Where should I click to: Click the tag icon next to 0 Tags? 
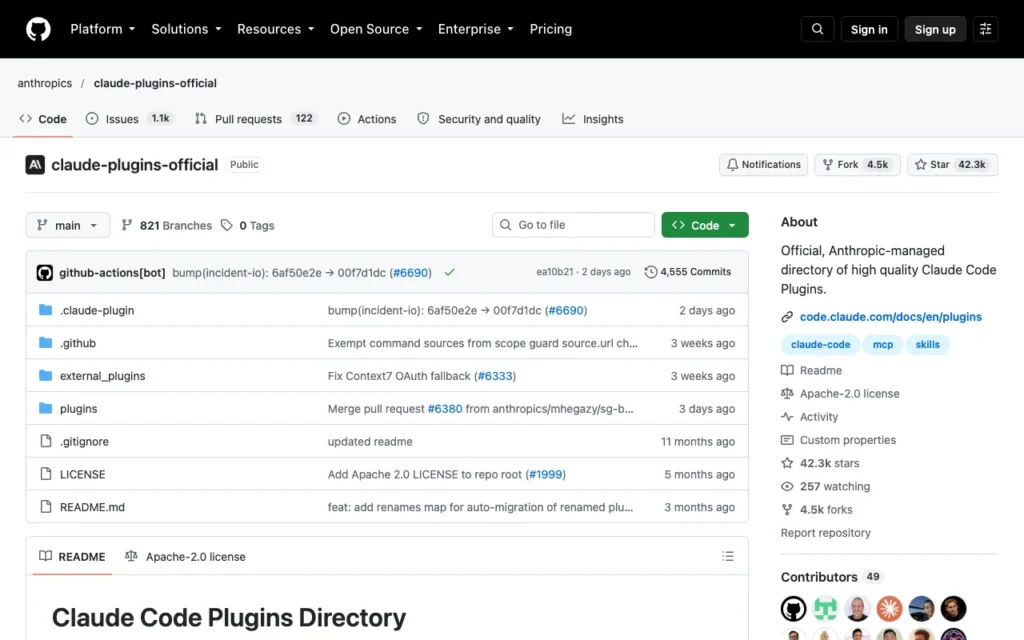[x=227, y=225]
